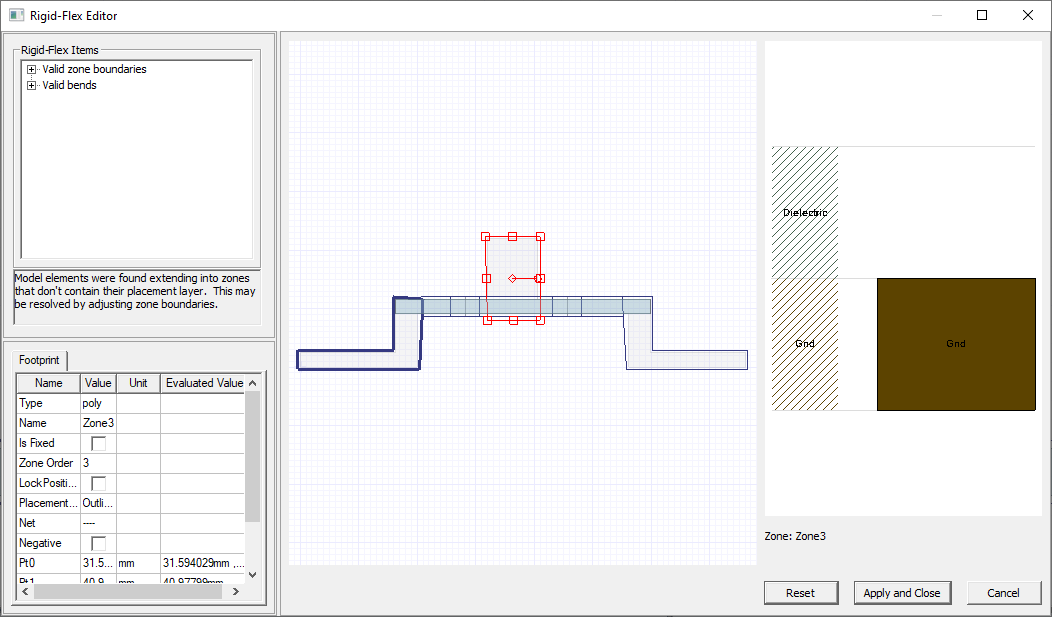1052x617 pixels.
Task: Click the Rigid-Flex Editor title bar icon
Action: point(15,15)
